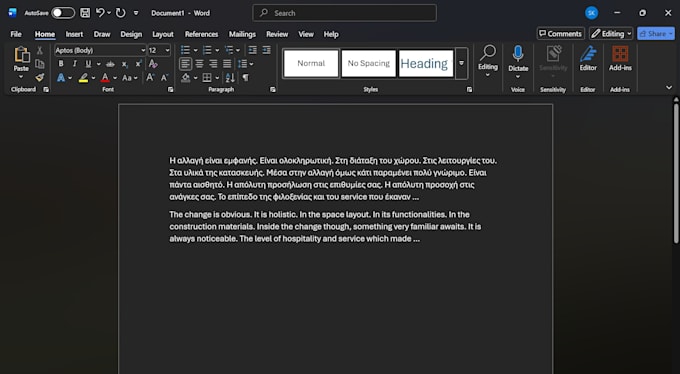The height and width of the screenshot is (374, 680).
Task: Apply the No Spacing style
Action: pos(369,63)
